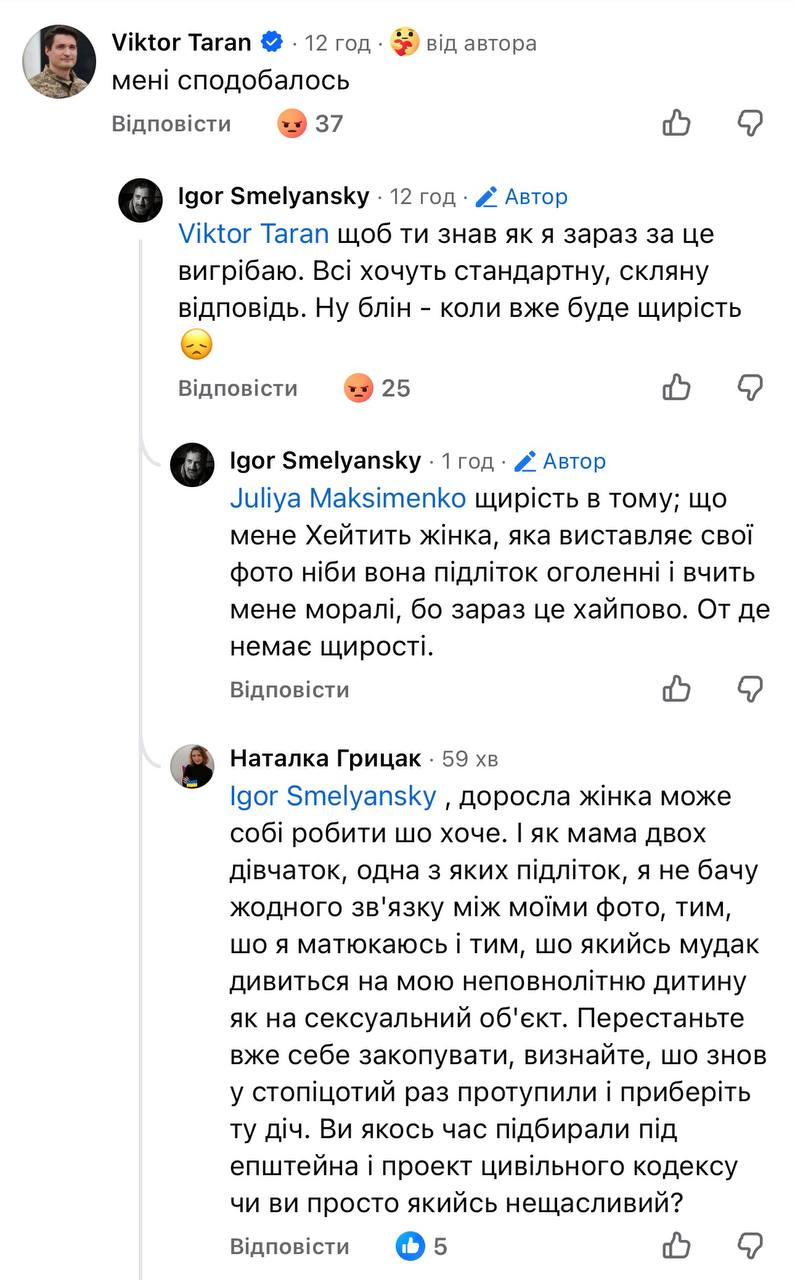Like Igor's reply to Juliya Maksimenko
The image size is (795, 1280).
[677, 689]
